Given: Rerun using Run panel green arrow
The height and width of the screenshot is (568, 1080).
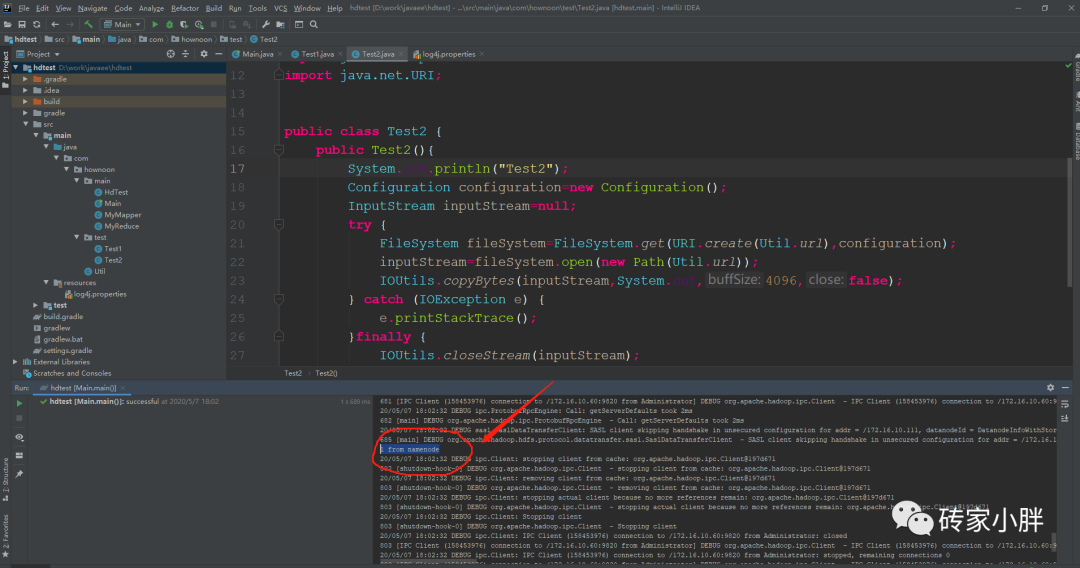Looking at the screenshot, I should point(19,403).
